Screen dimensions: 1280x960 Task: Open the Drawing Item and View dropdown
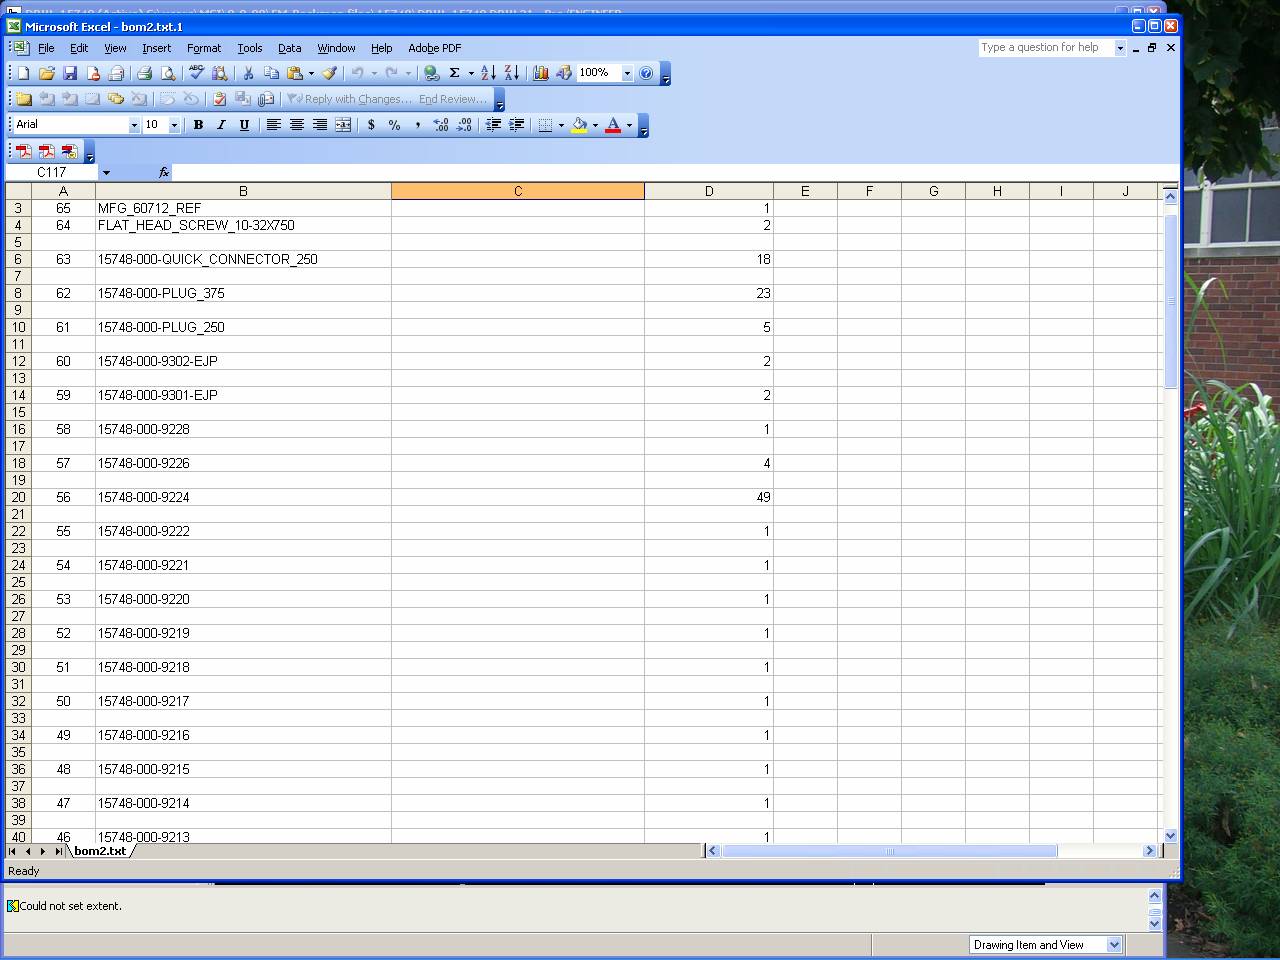click(1114, 945)
